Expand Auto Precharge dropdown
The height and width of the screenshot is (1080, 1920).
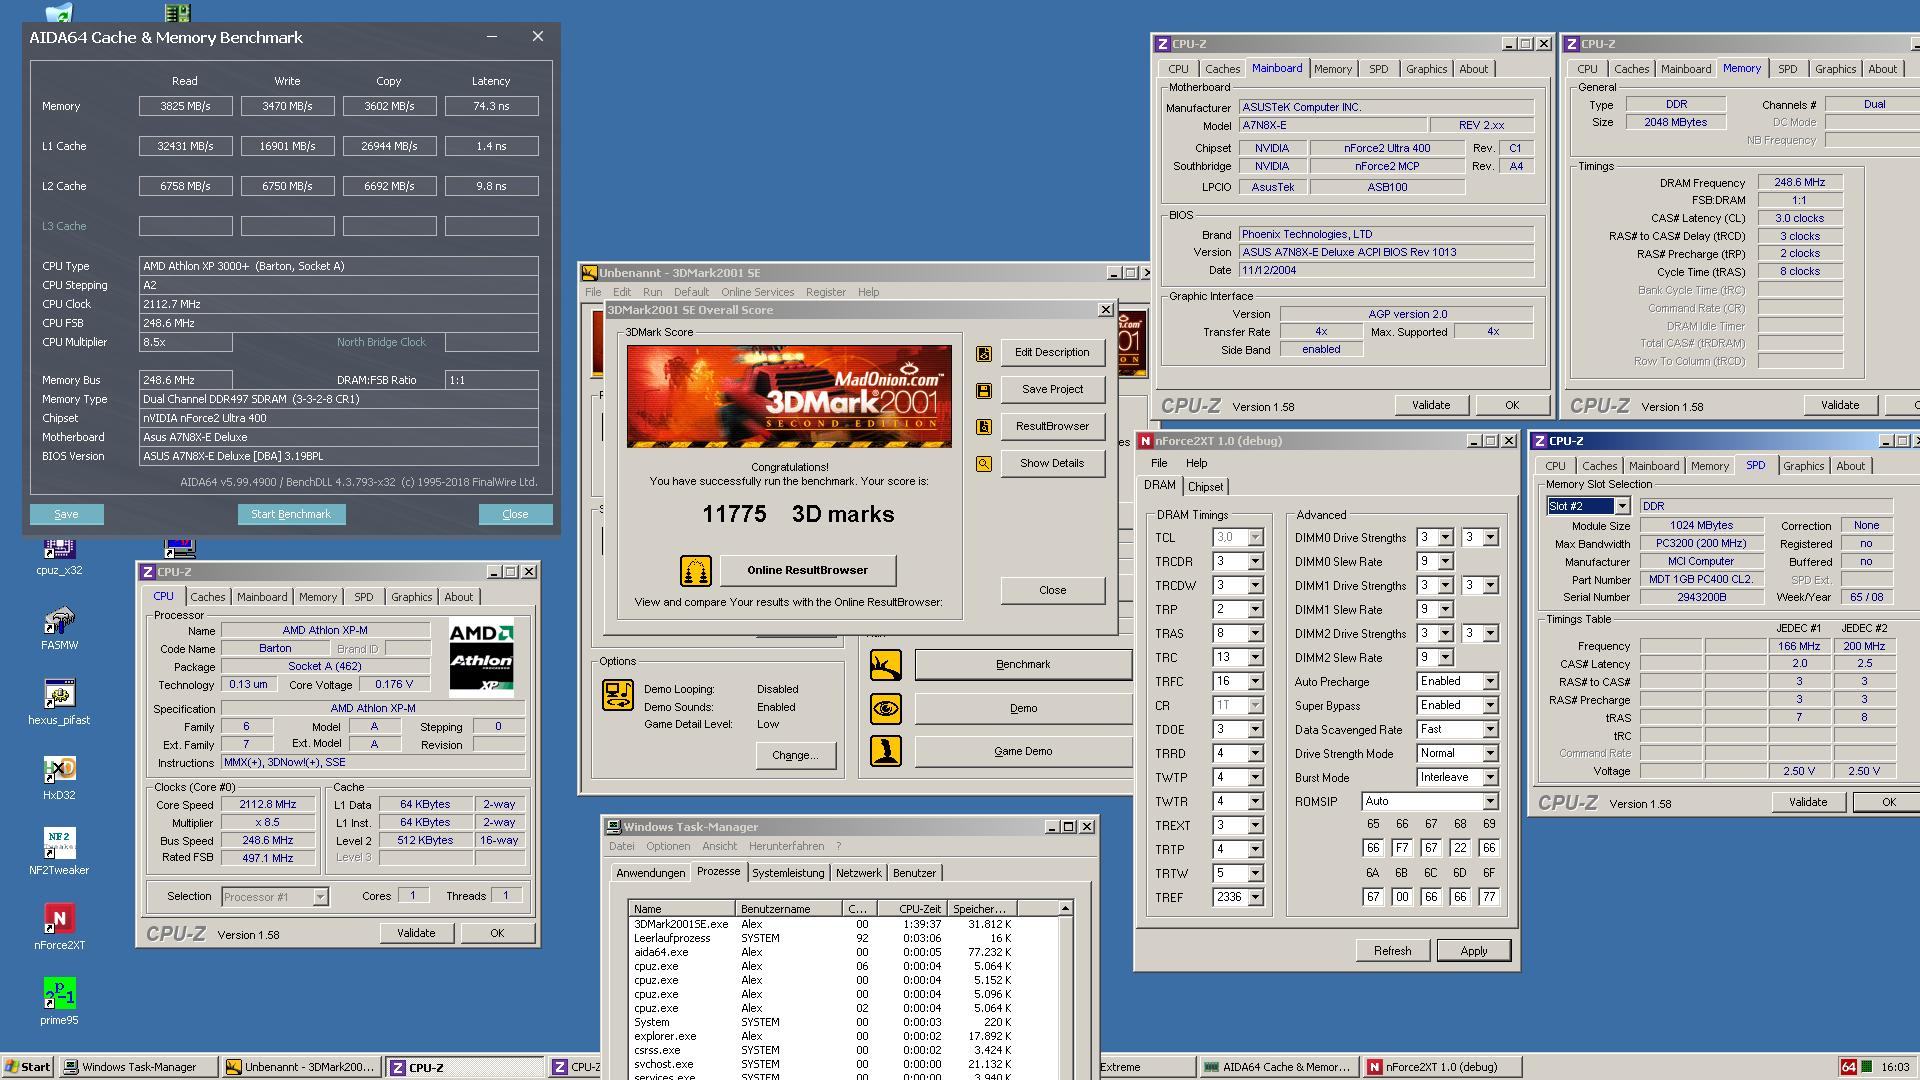point(1489,682)
